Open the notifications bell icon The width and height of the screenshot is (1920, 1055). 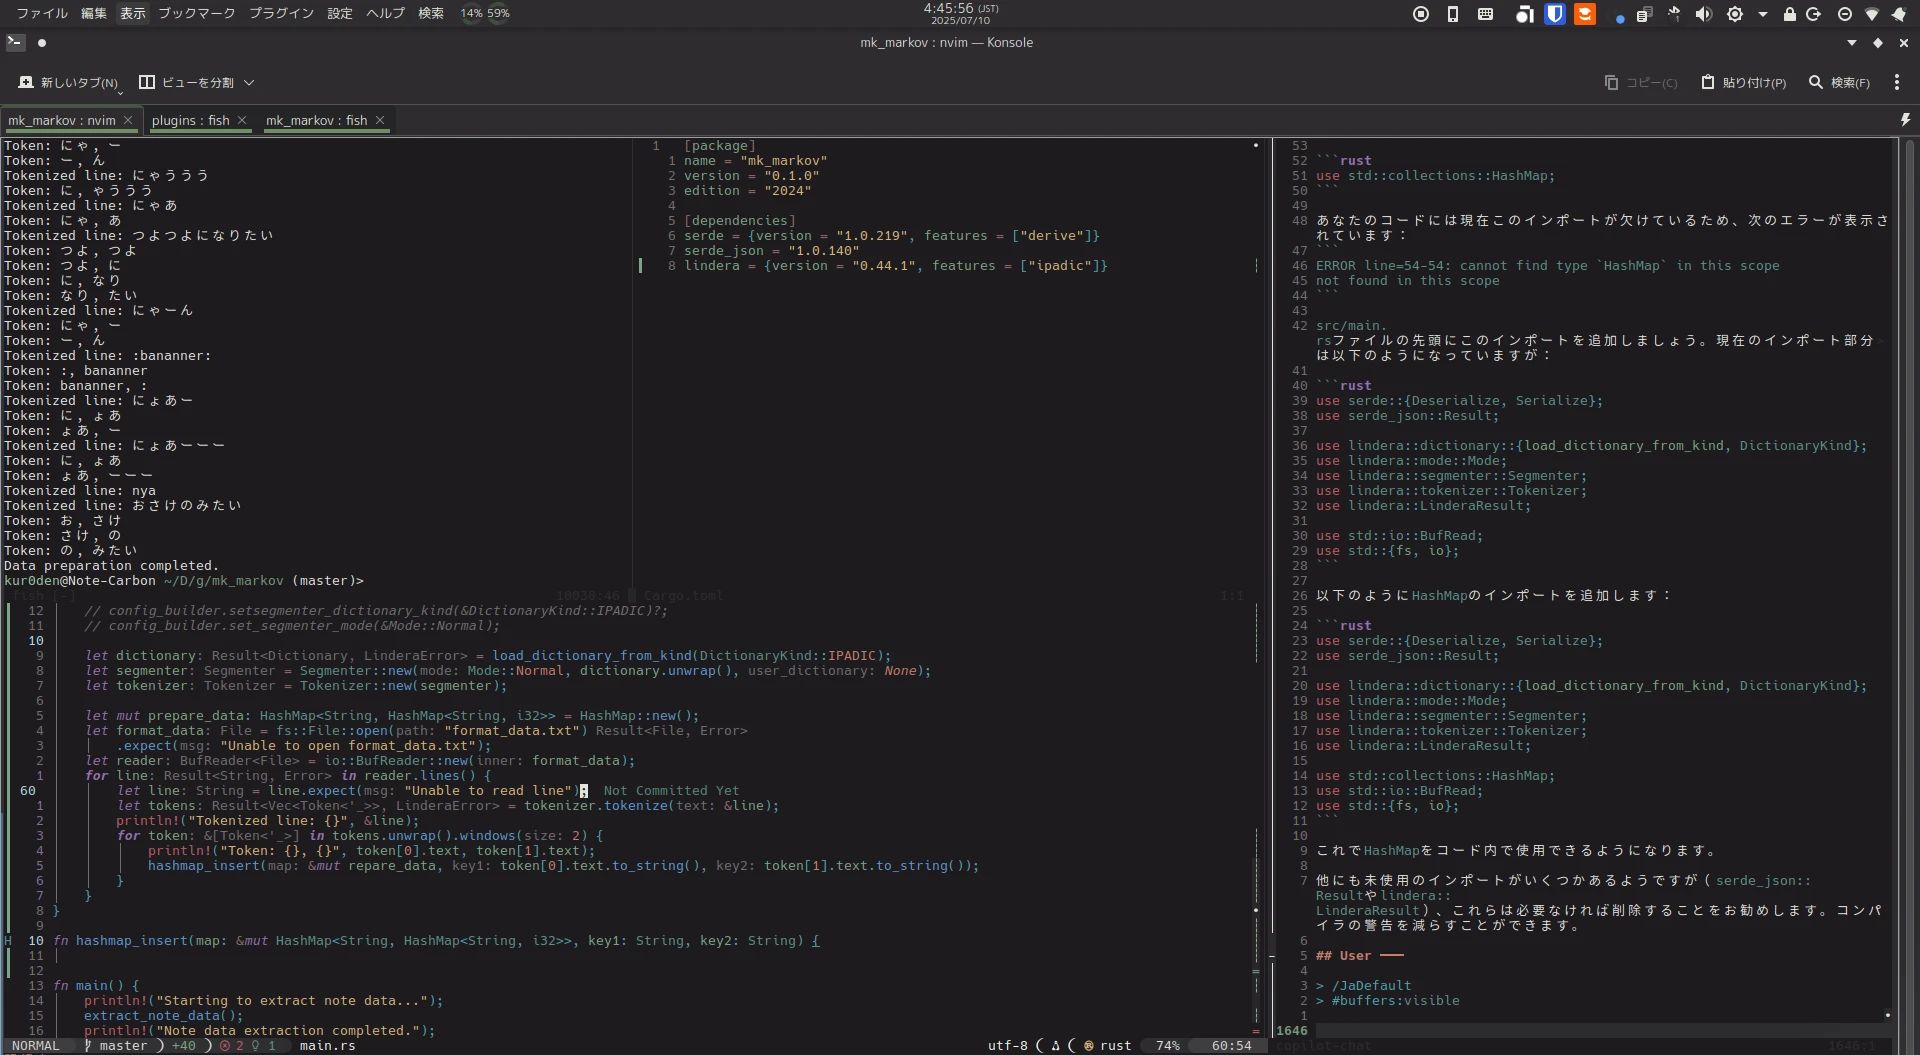1898,14
